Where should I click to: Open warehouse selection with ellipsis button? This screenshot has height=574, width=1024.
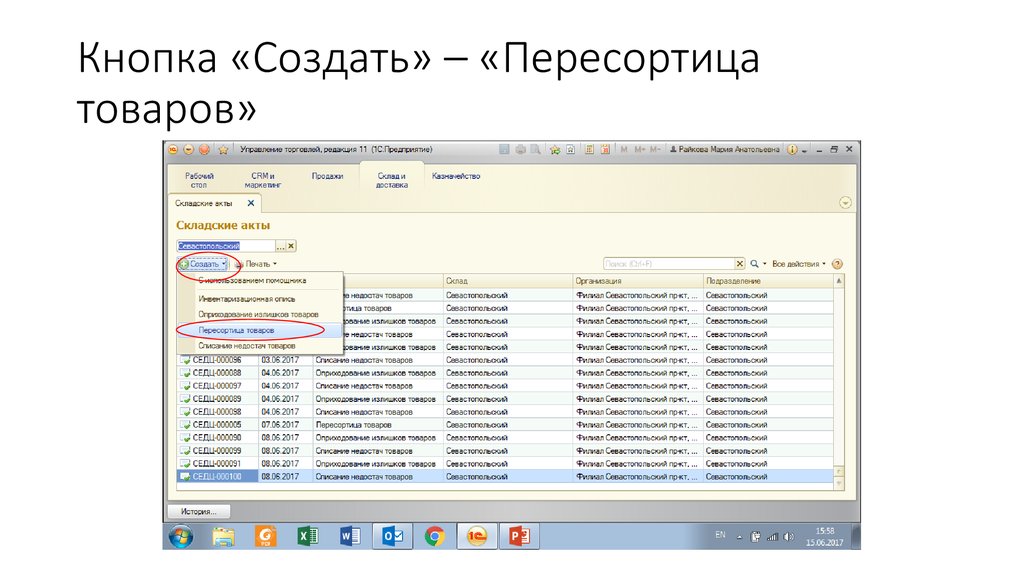[x=281, y=245]
